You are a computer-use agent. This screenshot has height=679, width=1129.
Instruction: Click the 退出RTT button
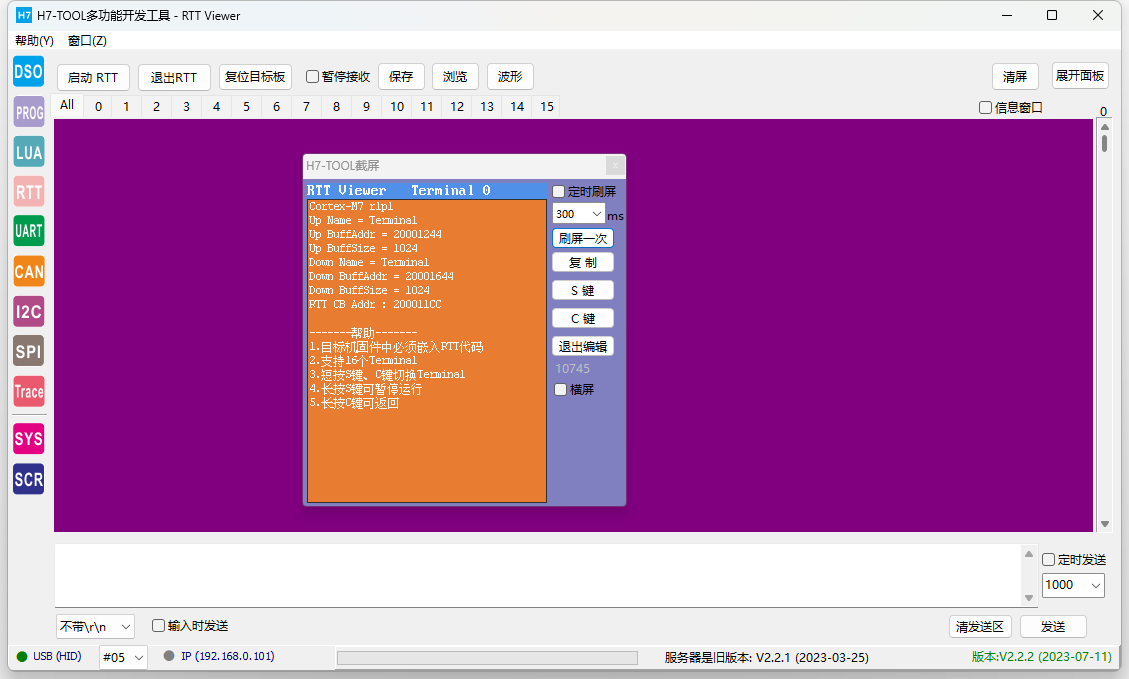[x=174, y=77]
